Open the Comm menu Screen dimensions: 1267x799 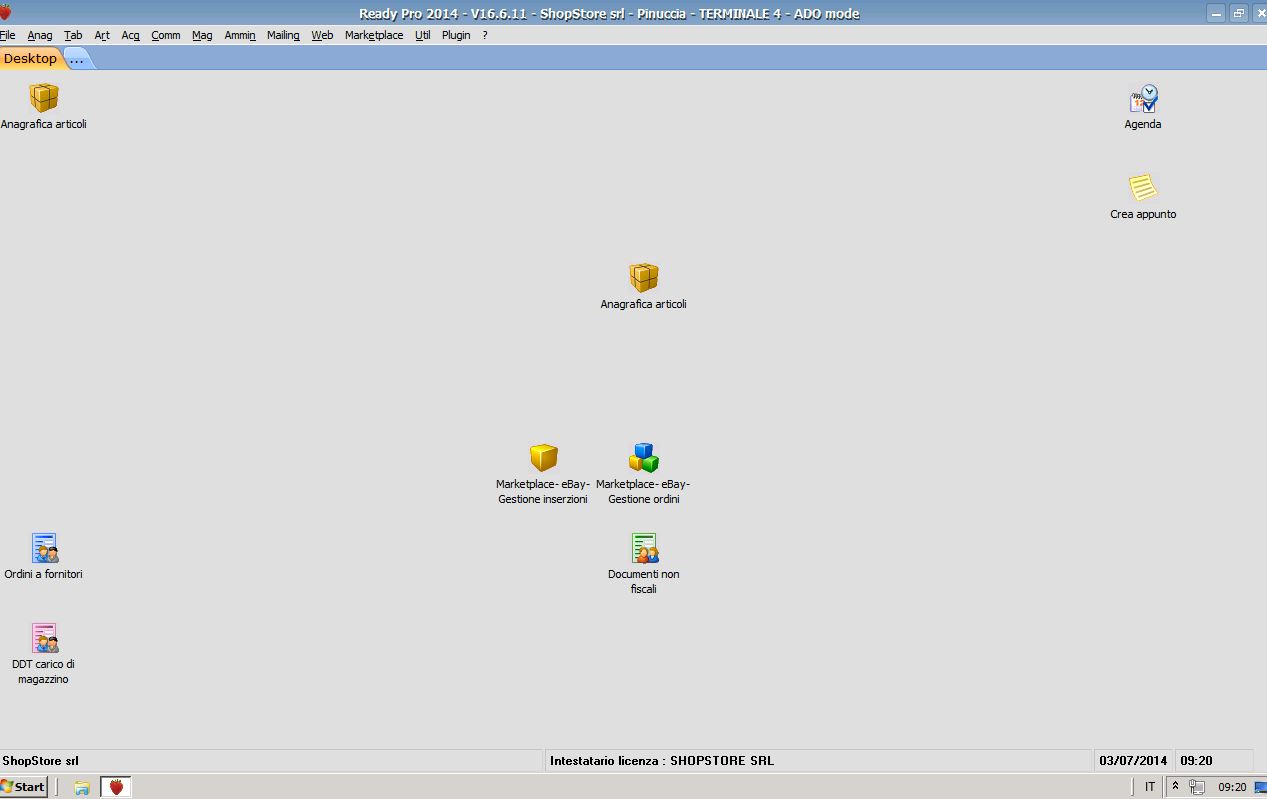tap(166, 35)
